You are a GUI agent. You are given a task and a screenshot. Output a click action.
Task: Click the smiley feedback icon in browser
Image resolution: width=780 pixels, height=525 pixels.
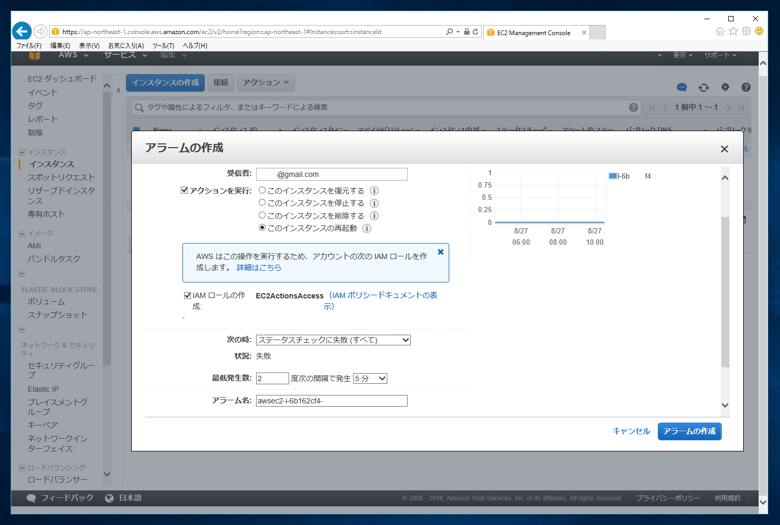point(759,31)
